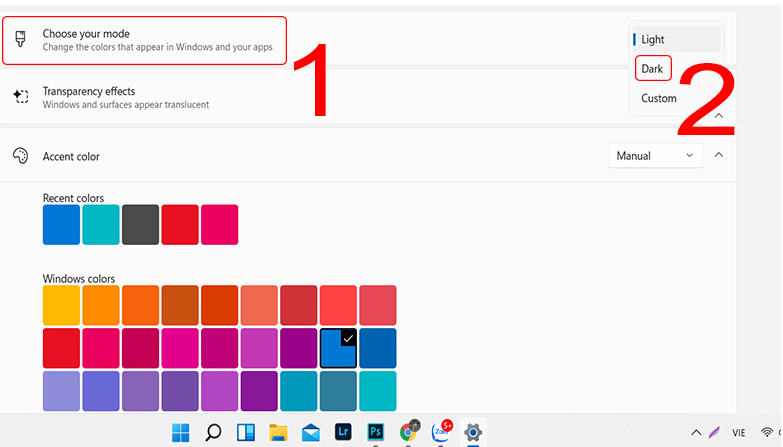The image size is (783, 447).
Task: Click the Settings gear on taskbar
Action: [473, 432]
